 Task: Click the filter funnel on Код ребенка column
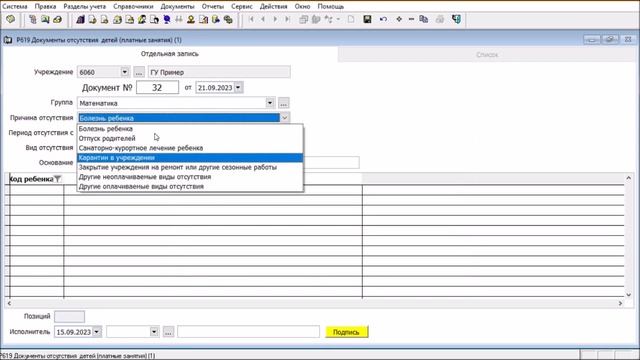(x=58, y=179)
